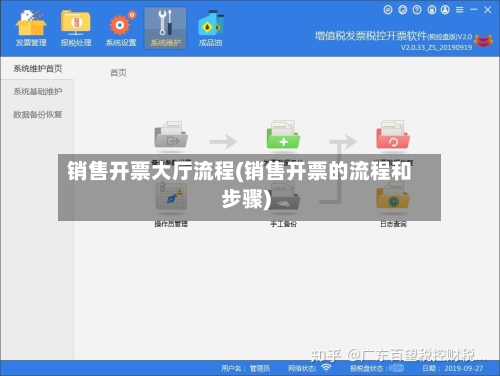
Task: Click the lock icon in title bar
Action: 432,10
